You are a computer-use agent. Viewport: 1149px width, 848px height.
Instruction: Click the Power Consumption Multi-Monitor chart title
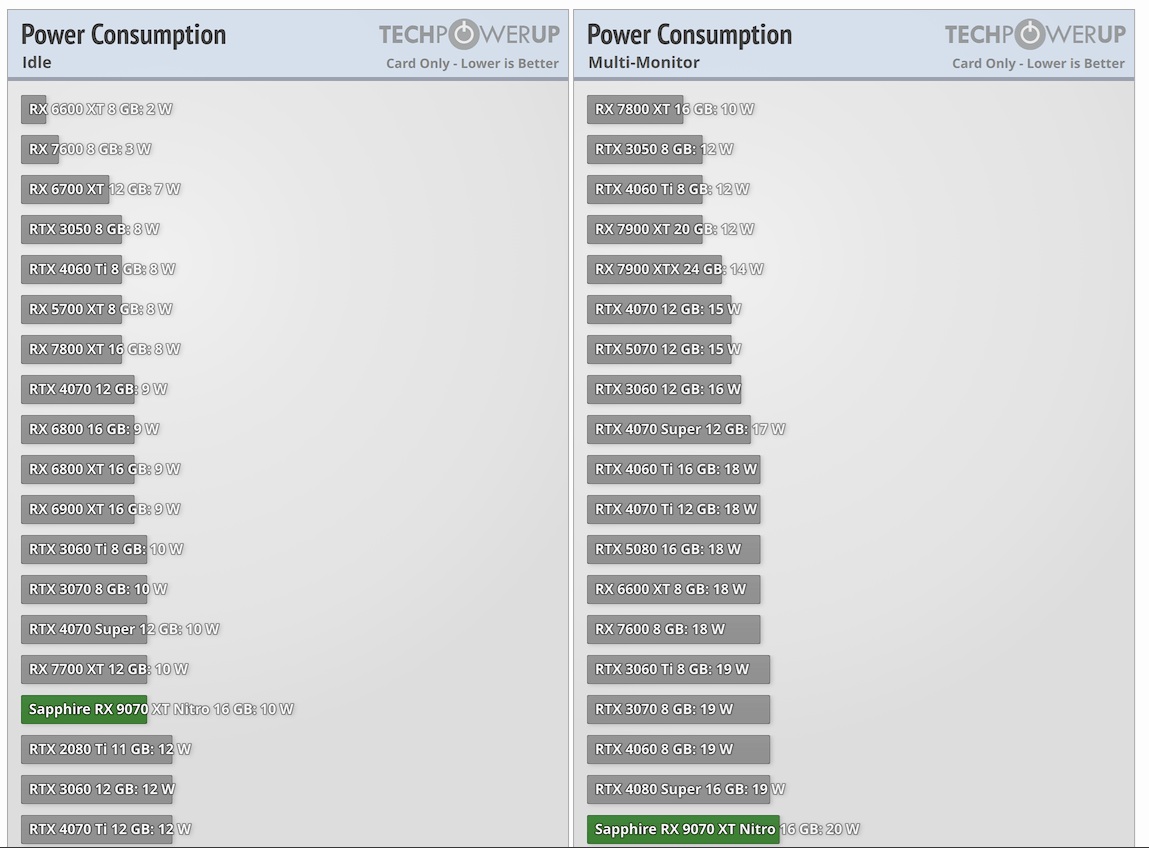(x=690, y=35)
